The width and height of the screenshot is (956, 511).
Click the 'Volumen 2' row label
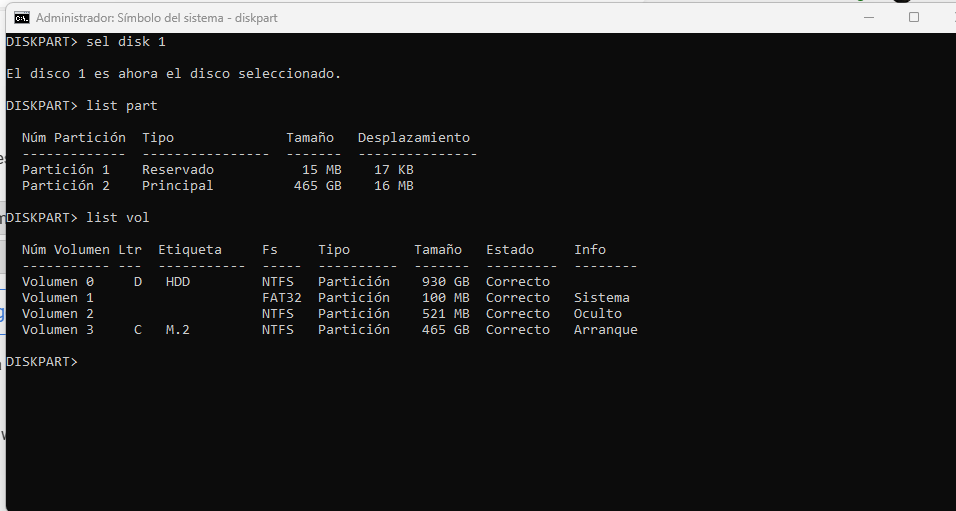point(58,313)
